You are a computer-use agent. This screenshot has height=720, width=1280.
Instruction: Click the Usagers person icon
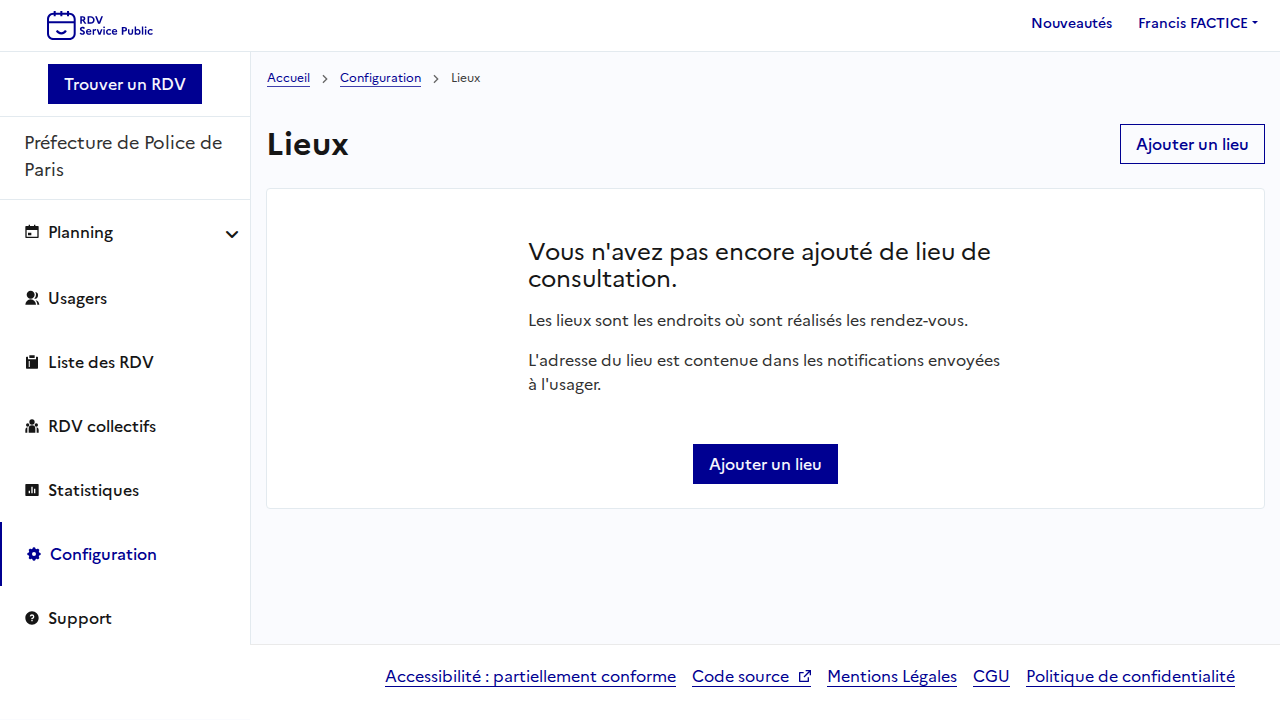click(x=32, y=298)
